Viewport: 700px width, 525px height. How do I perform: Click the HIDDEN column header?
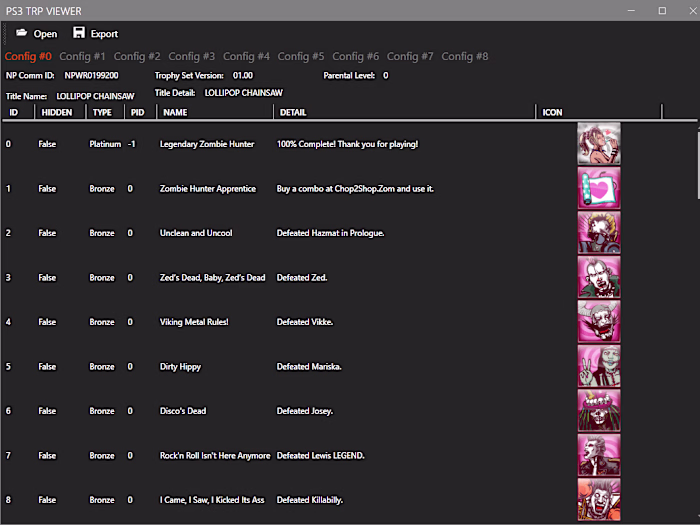[x=56, y=113]
